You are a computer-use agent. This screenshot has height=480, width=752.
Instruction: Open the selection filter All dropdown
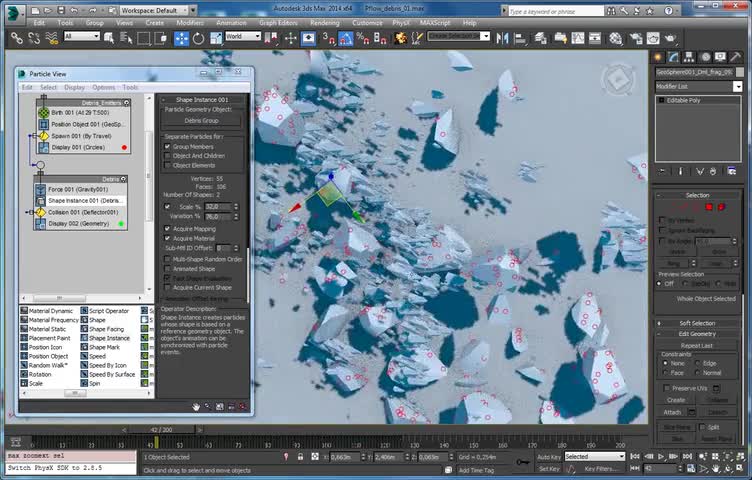pyautogui.click(x=82, y=36)
